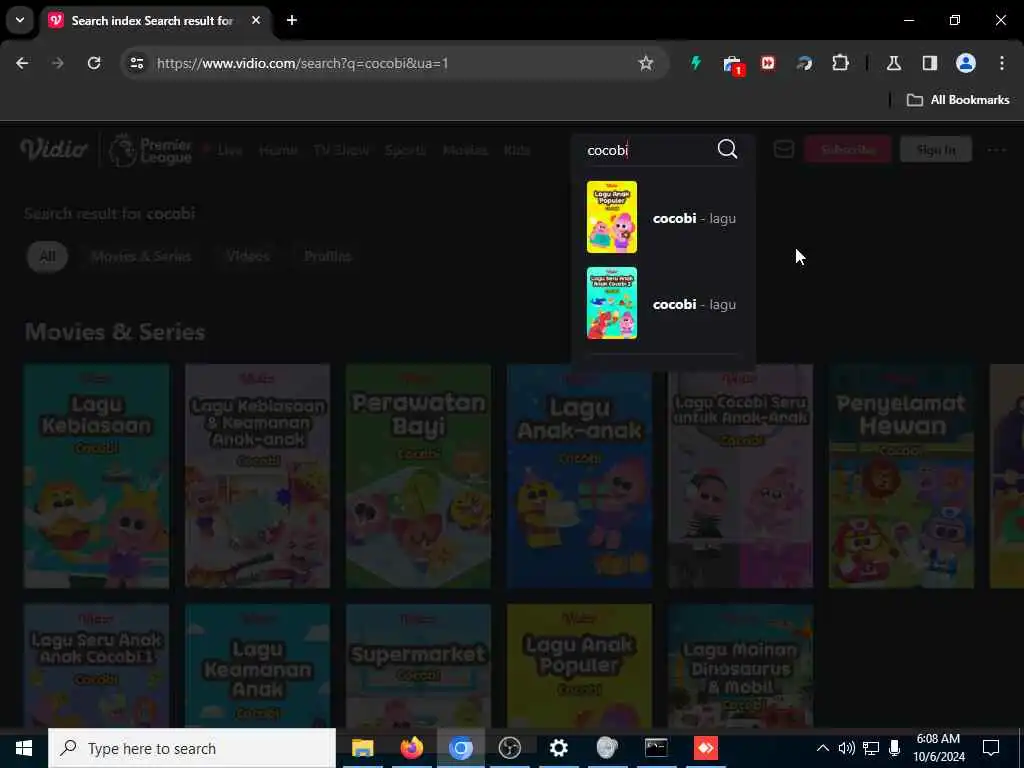Select the Profiles filter tab
This screenshot has height=768, width=1024.
pos(328,256)
